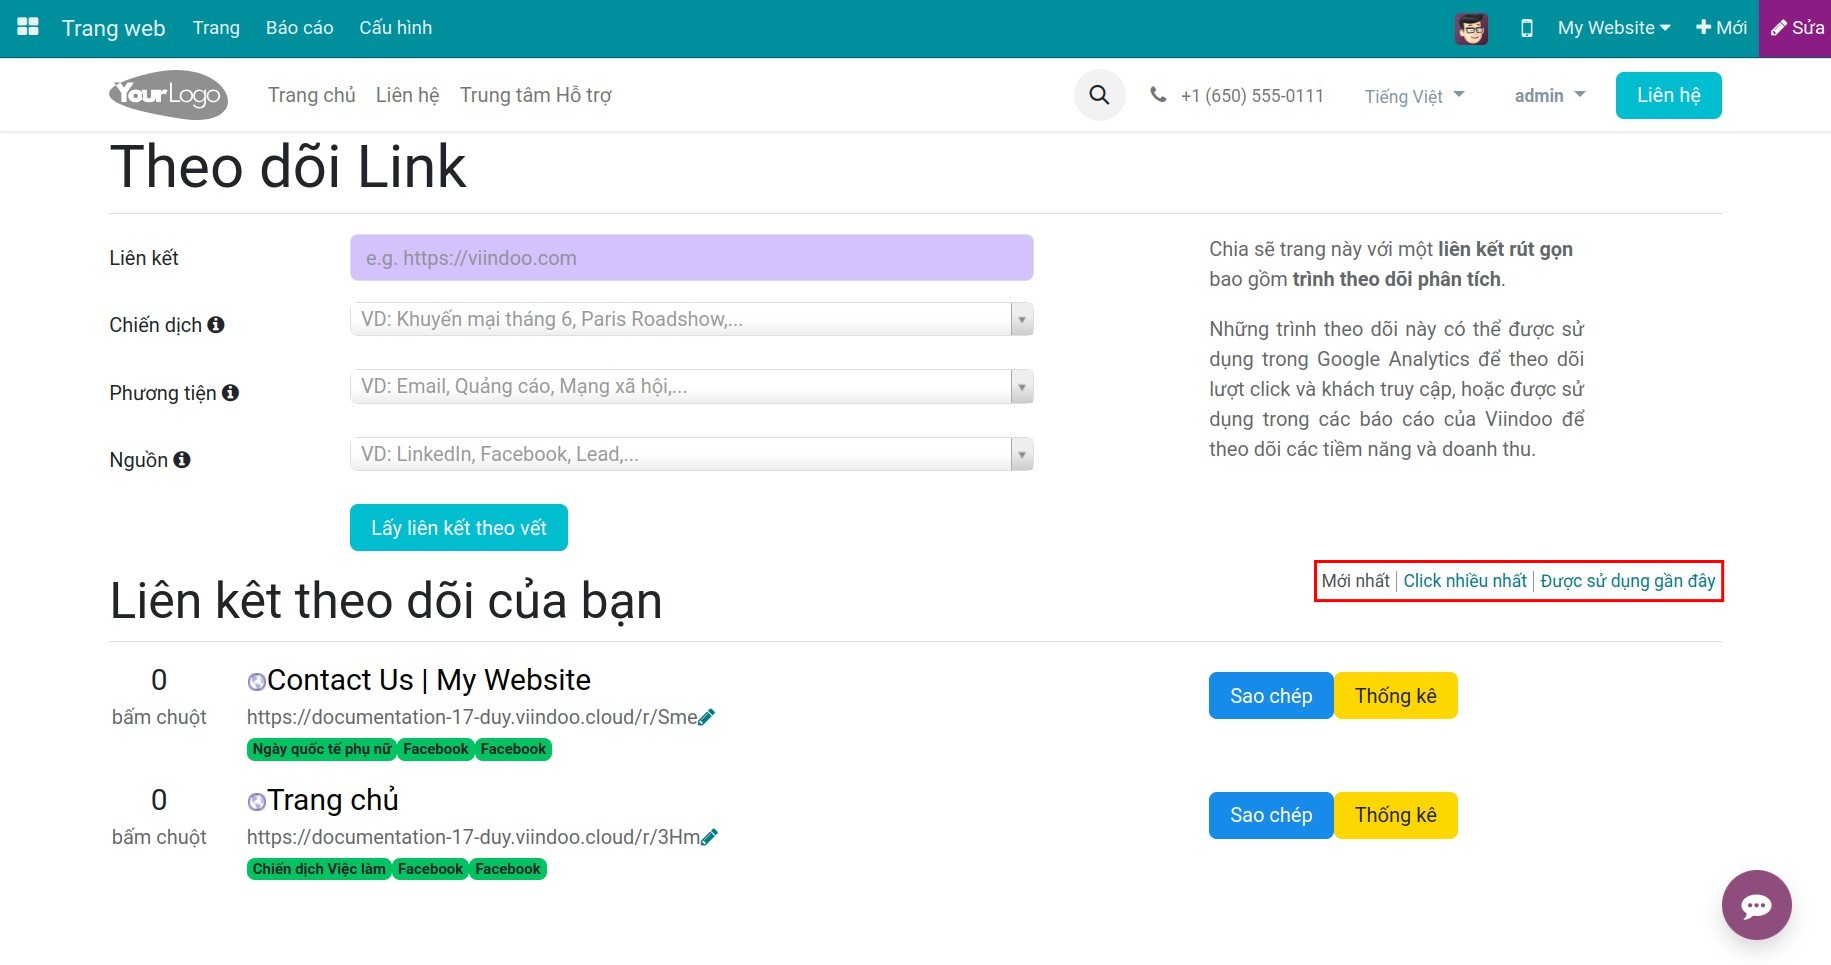This screenshot has width=1831, height=965.
Task: Edit the Trang chủ short link pencil
Action: (710, 837)
